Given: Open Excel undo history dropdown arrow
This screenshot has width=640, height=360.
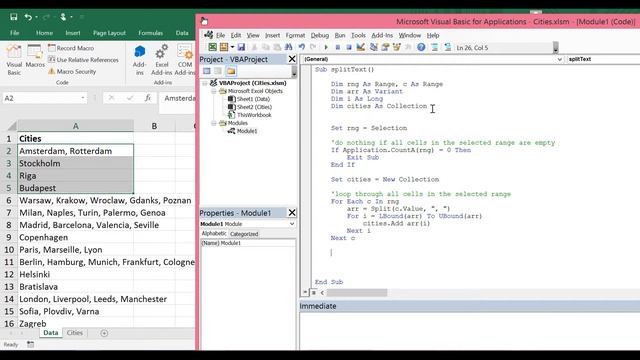Looking at the screenshot, I should point(36,17).
